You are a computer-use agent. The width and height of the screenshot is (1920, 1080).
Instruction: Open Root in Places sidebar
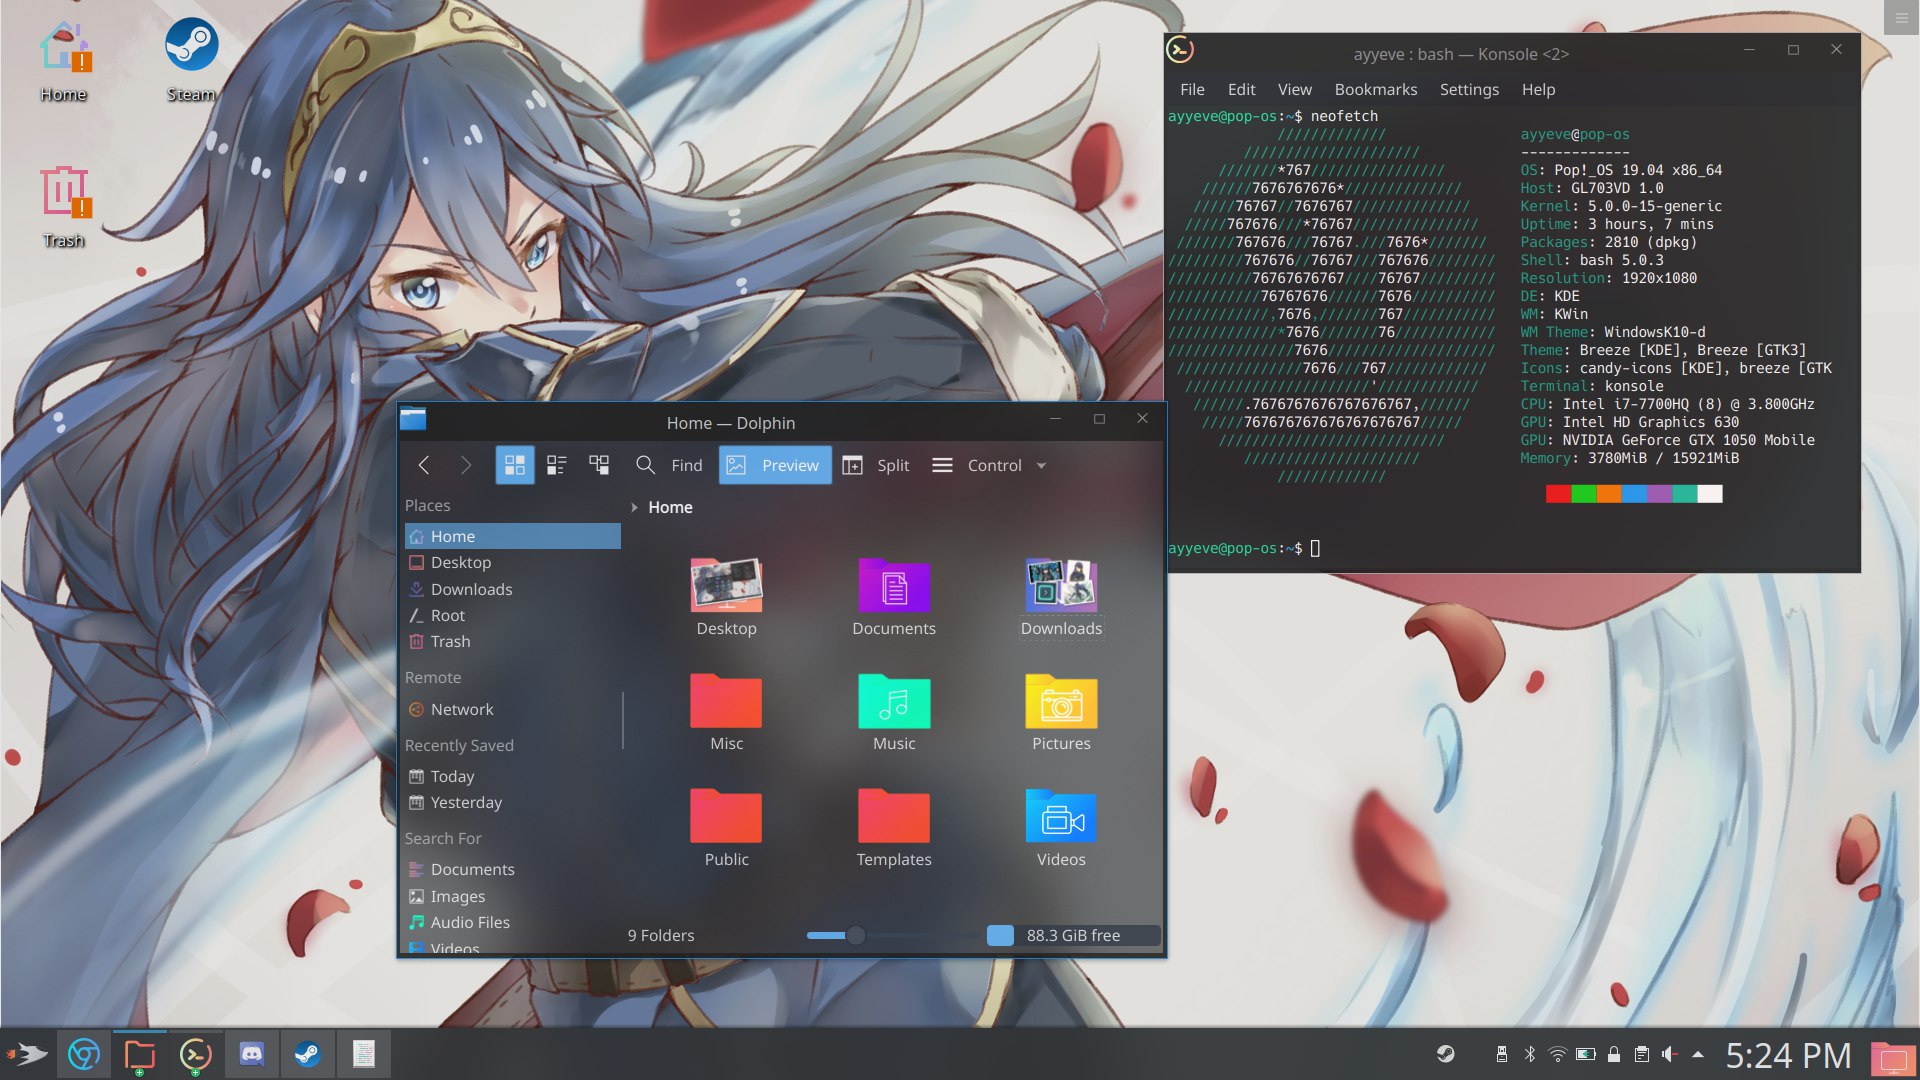[x=512, y=616]
